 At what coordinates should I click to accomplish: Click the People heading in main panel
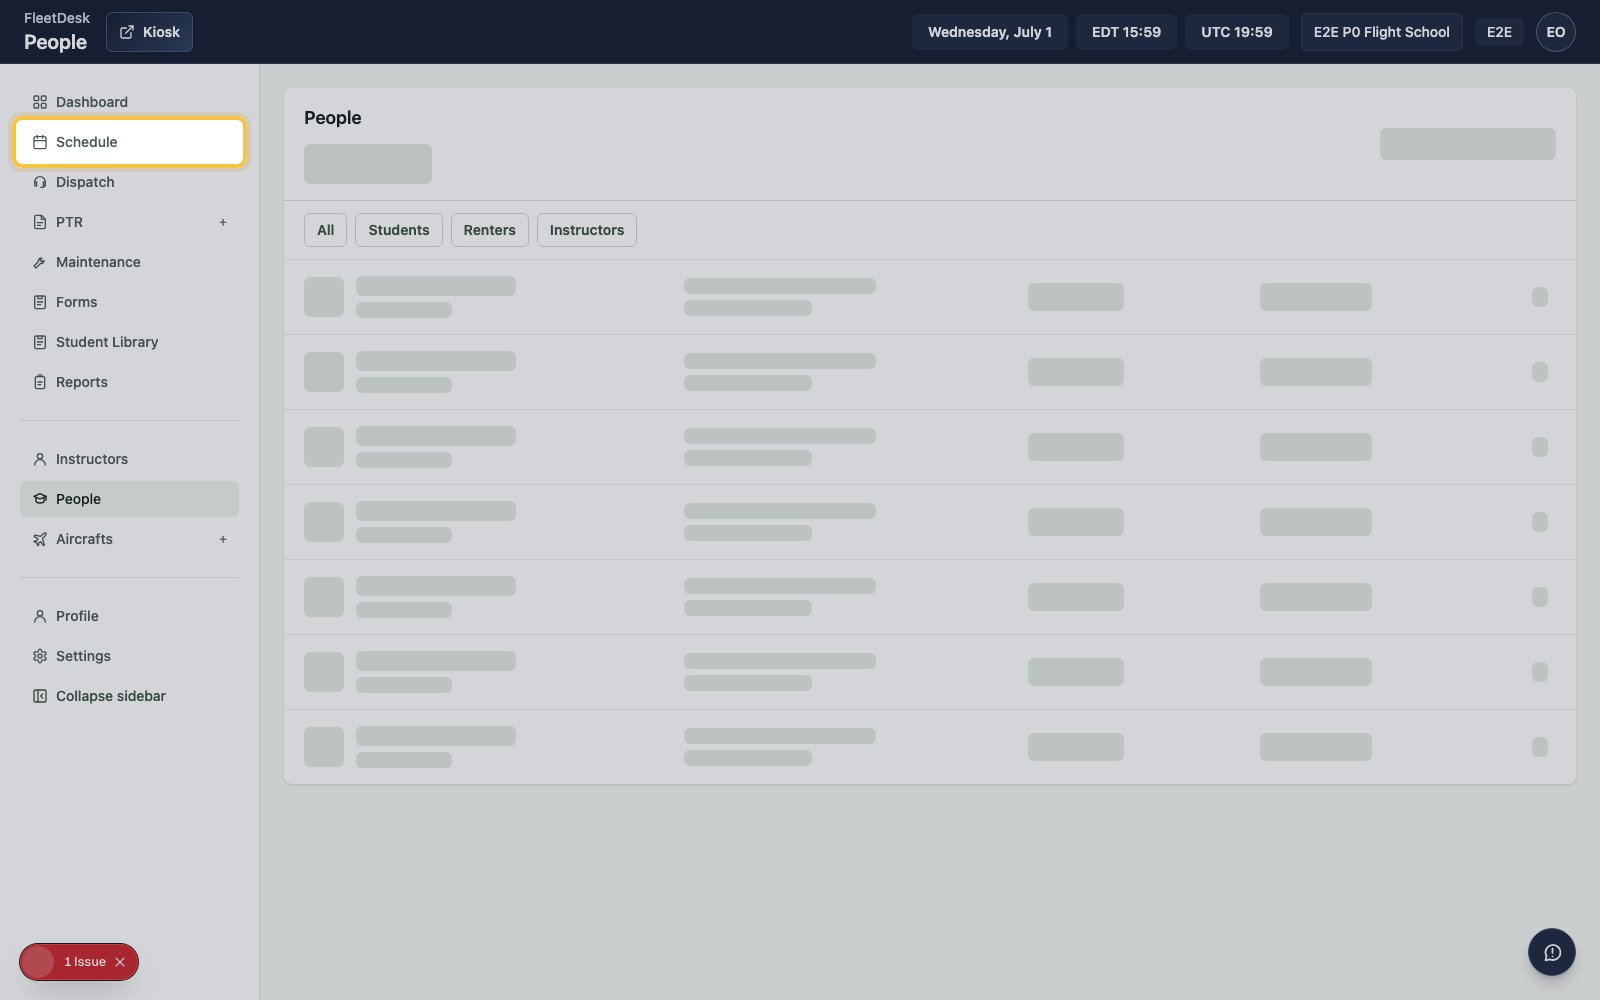333,118
